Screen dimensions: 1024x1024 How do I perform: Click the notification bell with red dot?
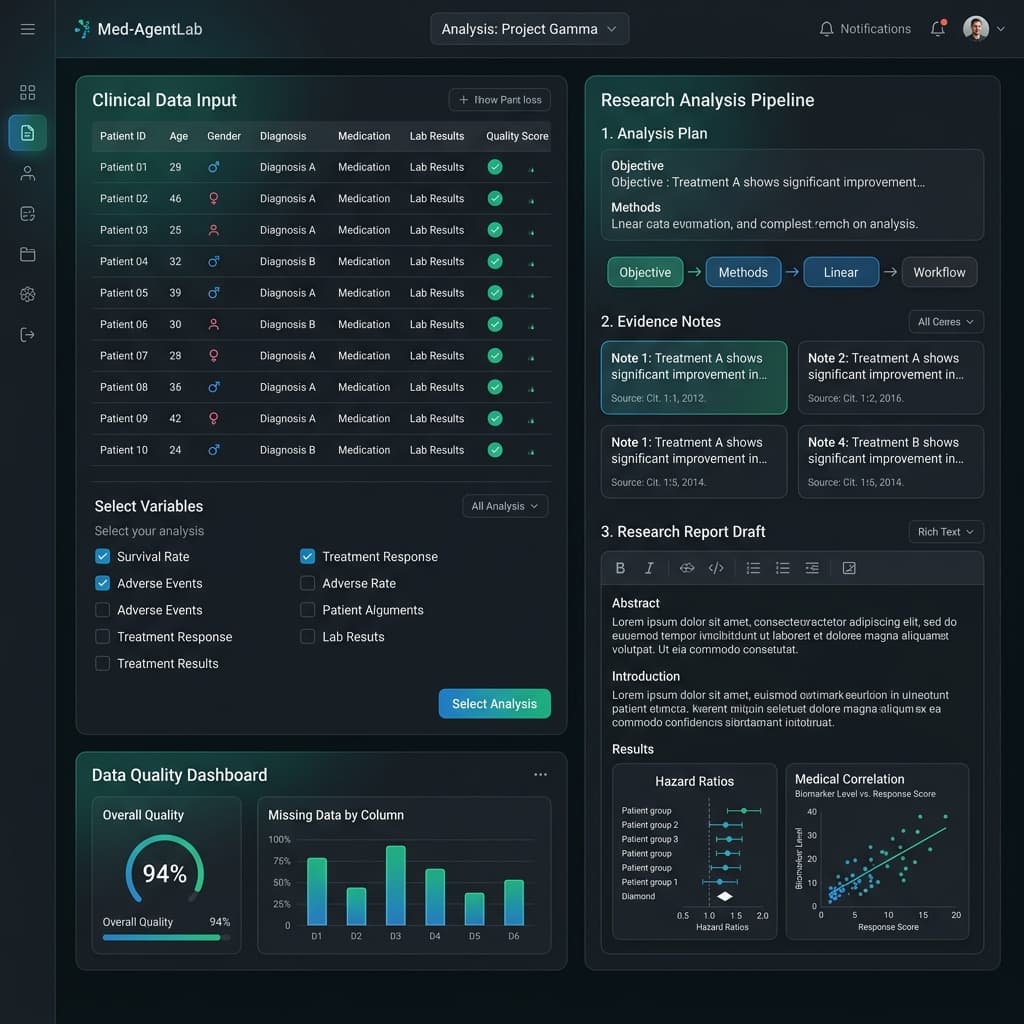click(x=938, y=28)
